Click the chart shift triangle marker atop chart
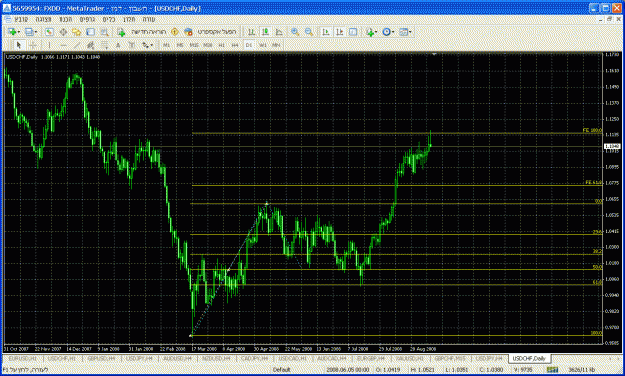Screen dimensions: 625x376 click(434, 54)
